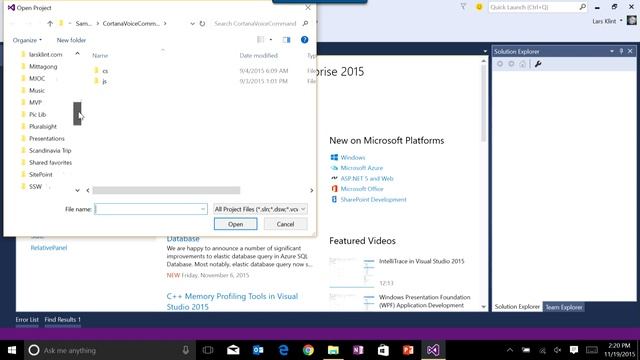
Task: Refresh the CortanaVoiceCommand folder listing
Action: click(202, 24)
